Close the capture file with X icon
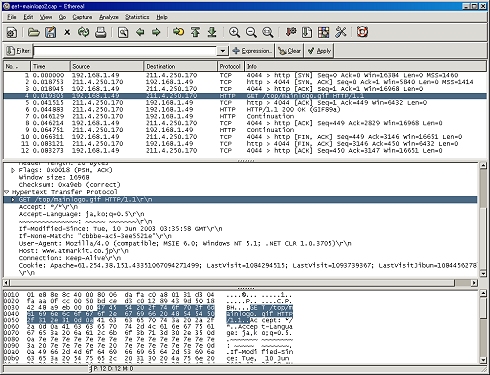This screenshot has height=375, width=490. (x=67, y=32)
